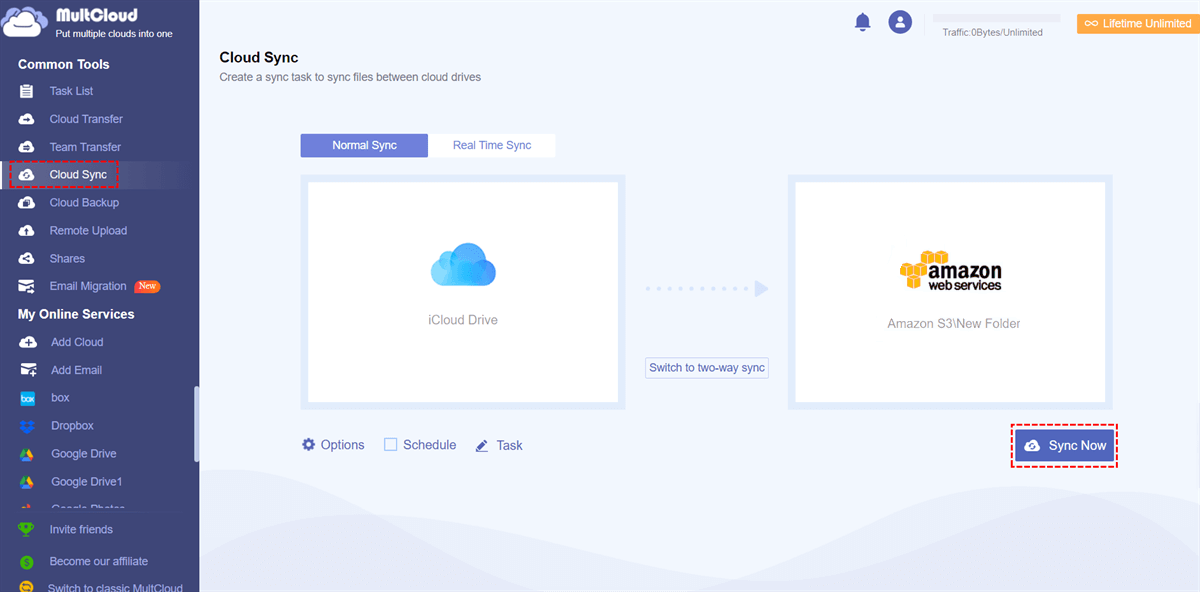Click the Google Drive service icon

point(28,454)
